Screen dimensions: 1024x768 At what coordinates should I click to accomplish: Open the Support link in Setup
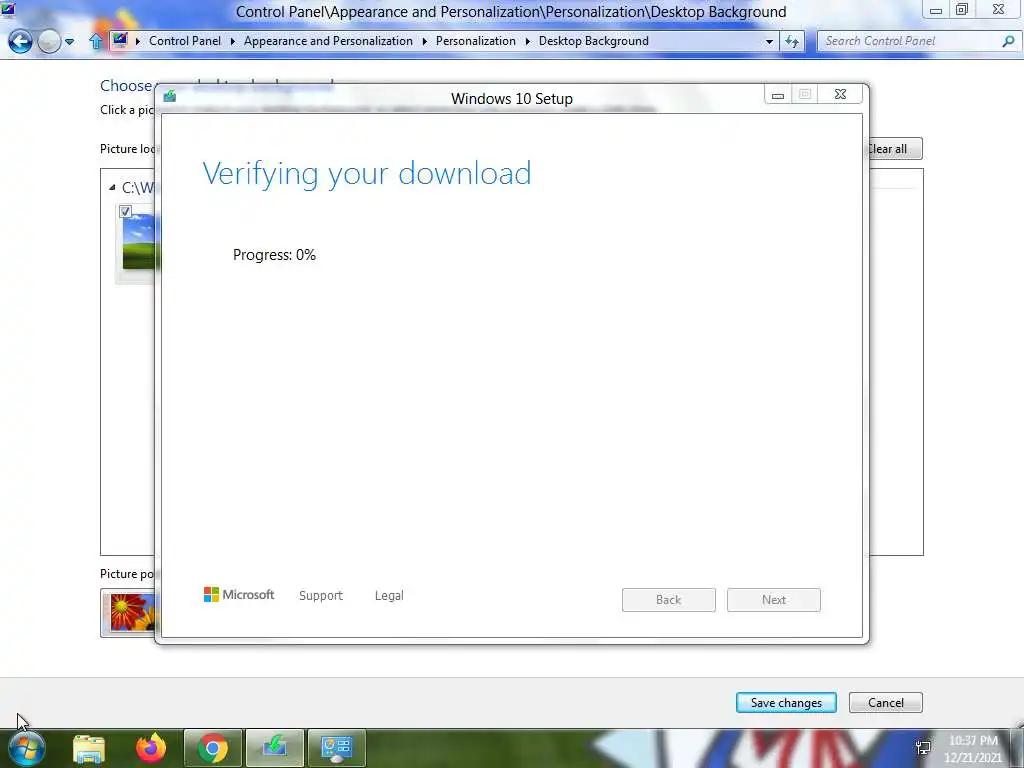[x=321, y=596]
